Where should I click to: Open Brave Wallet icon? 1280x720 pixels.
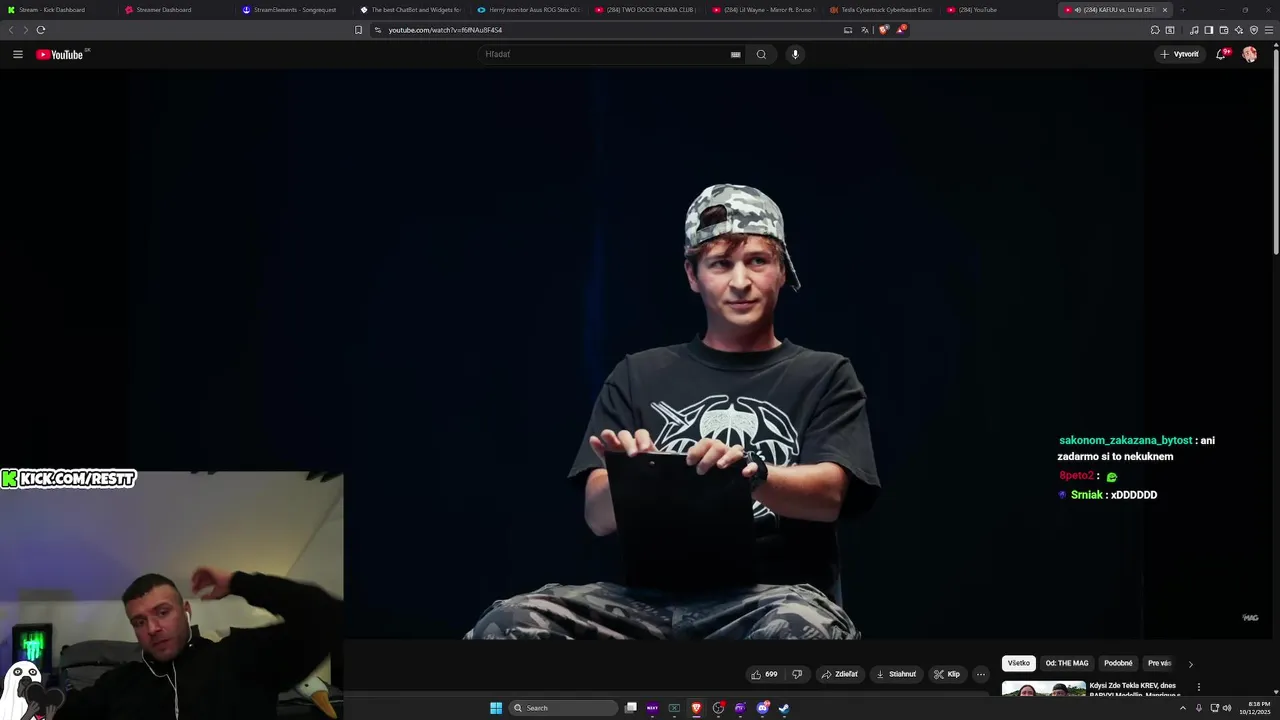pyautogui.click(x=1224, y=30)
